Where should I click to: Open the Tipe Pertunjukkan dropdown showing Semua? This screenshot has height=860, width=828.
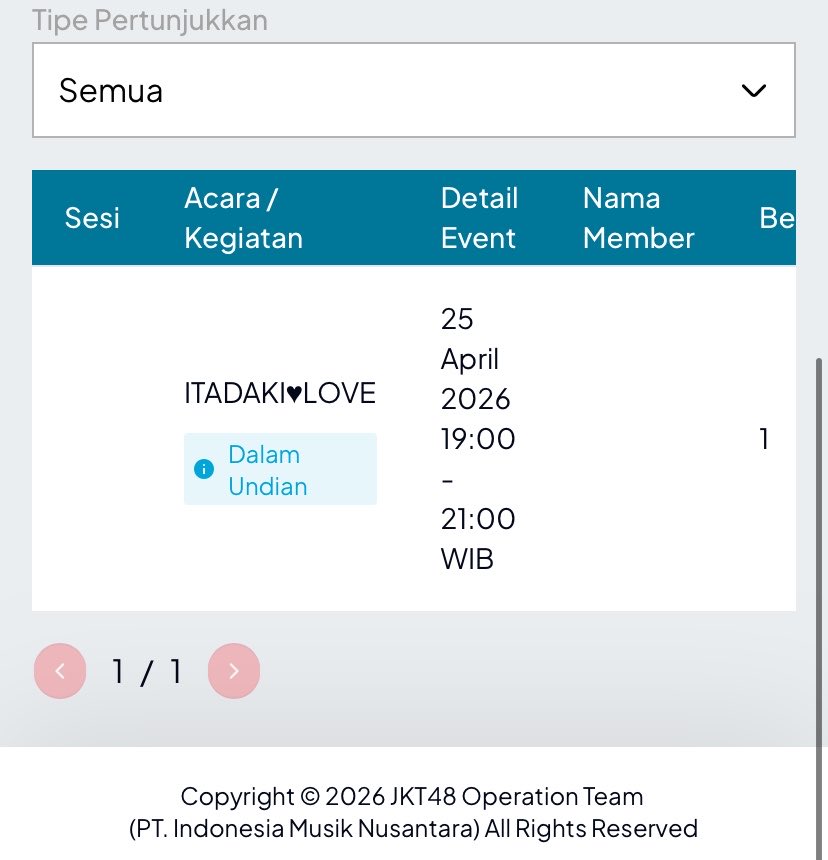[x=413, y=90]
